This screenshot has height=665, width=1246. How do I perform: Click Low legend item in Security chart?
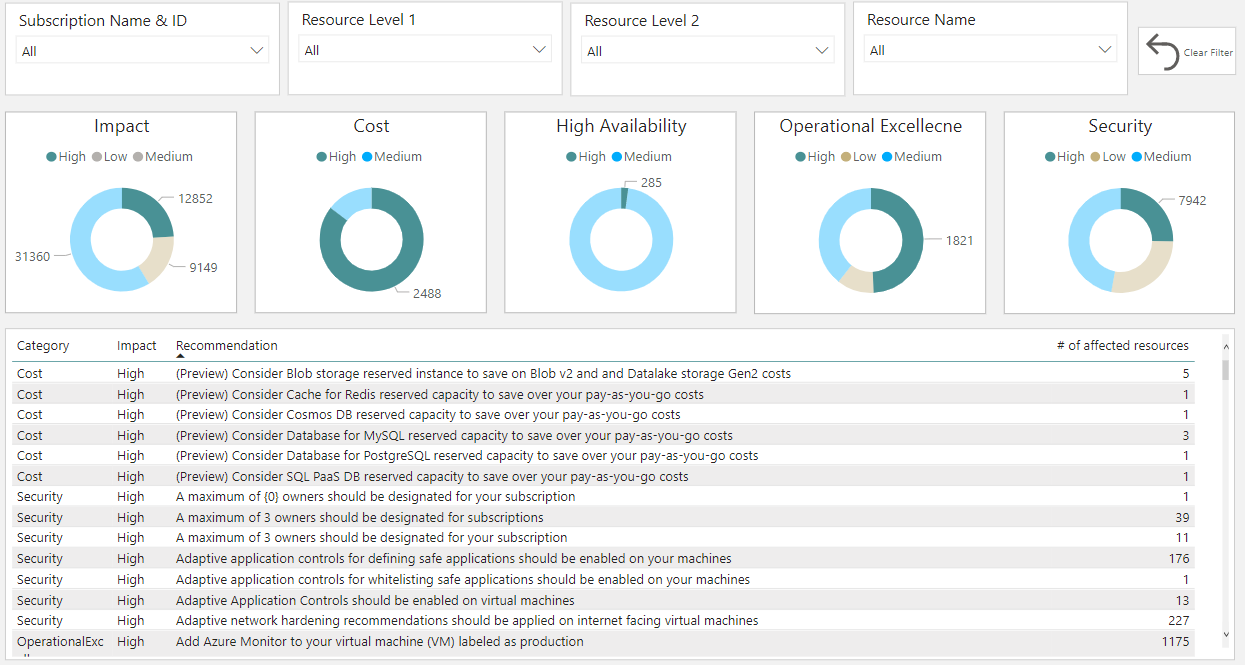click(1107, 157)
